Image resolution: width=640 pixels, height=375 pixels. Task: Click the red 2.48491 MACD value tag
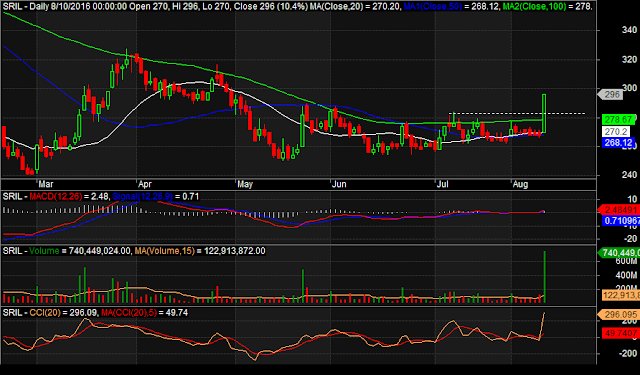pos(620,210)
